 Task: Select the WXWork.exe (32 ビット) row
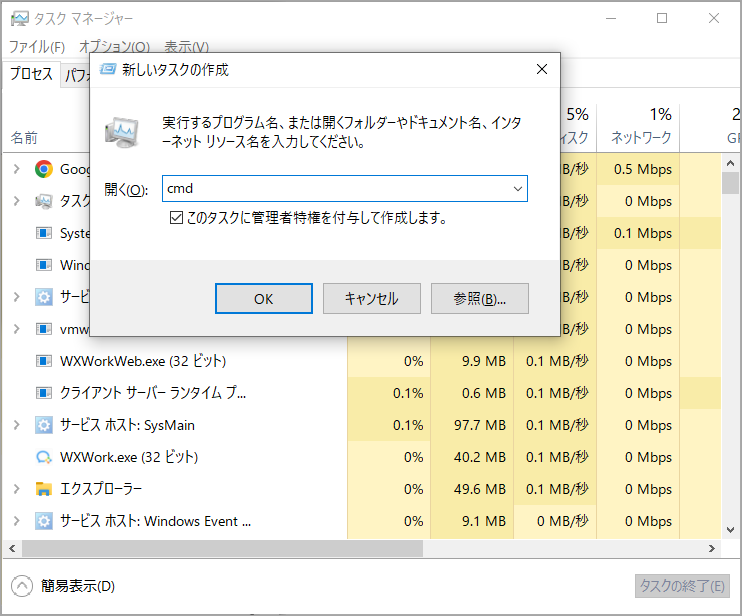(361, 457)
